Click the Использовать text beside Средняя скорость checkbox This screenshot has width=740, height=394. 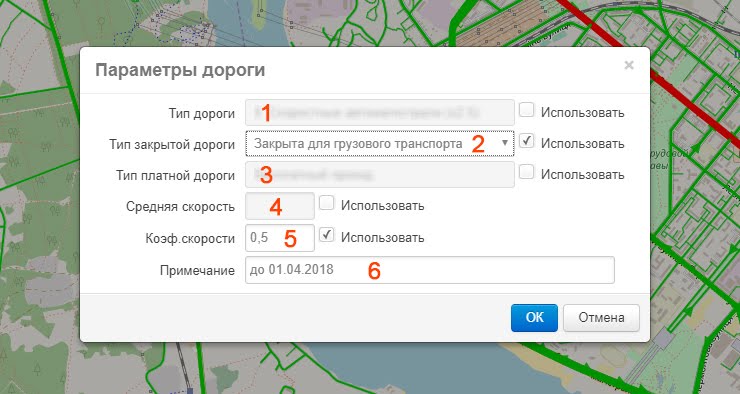pos(383,206)
